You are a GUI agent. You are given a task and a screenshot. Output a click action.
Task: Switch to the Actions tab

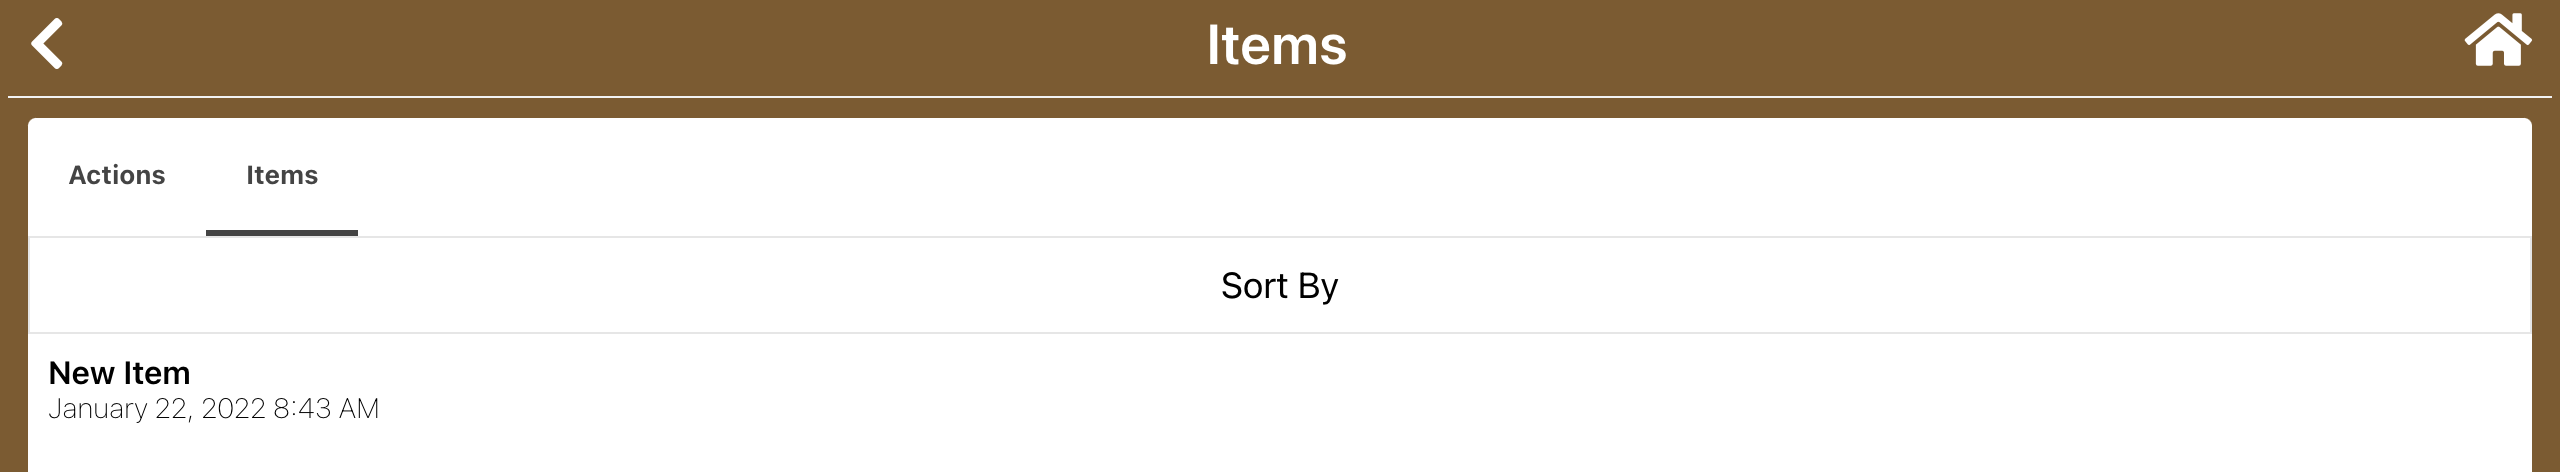pyautogui.click(x=117, y=176)
